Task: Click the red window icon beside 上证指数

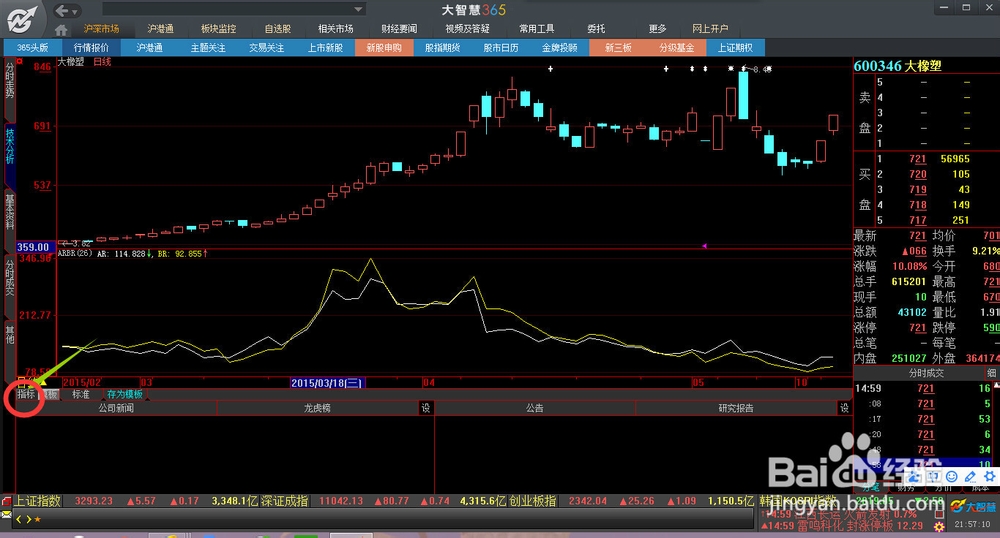Action: tap(6, 501)
